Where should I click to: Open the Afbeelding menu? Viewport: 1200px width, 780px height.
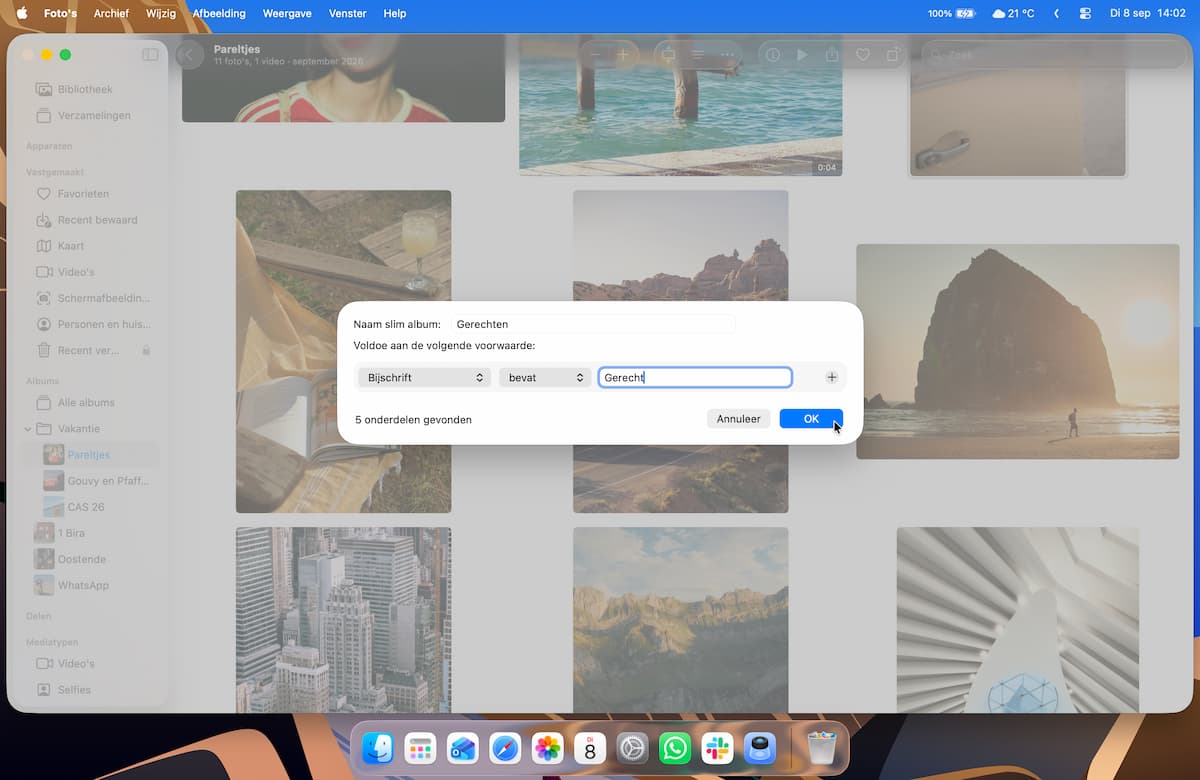(x=219, y=13)
